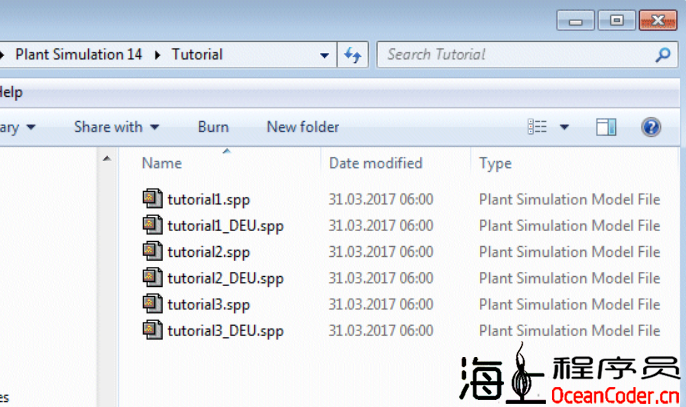Viewport: 686px width, 407px height.
Task: Click the tutorial1_DEU.spp file icon
Action: pos(152,225)
